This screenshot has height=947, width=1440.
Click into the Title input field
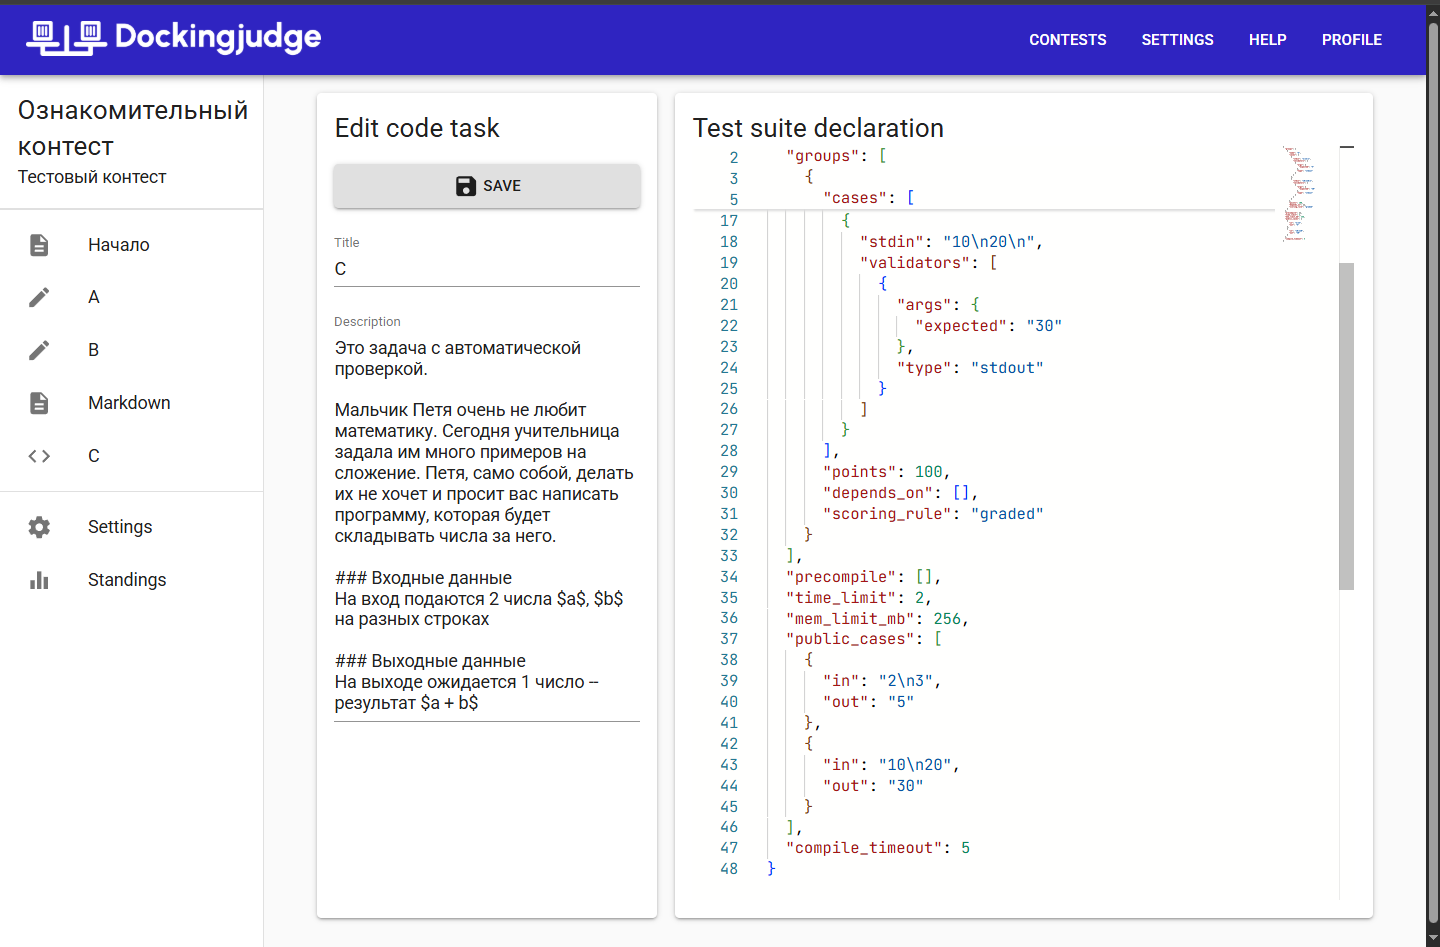click(x=486, y=269)
